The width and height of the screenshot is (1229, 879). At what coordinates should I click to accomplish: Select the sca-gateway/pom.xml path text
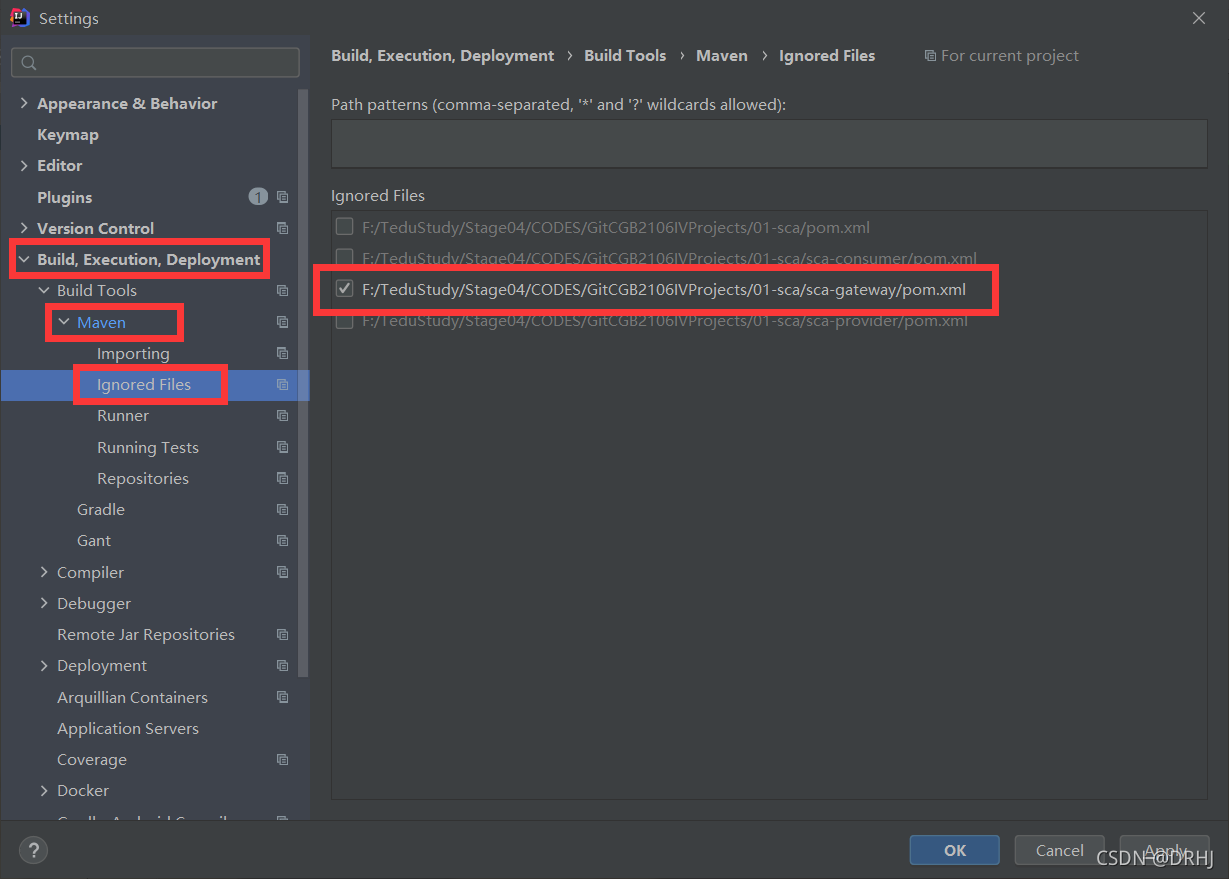[x=664, y=290]
